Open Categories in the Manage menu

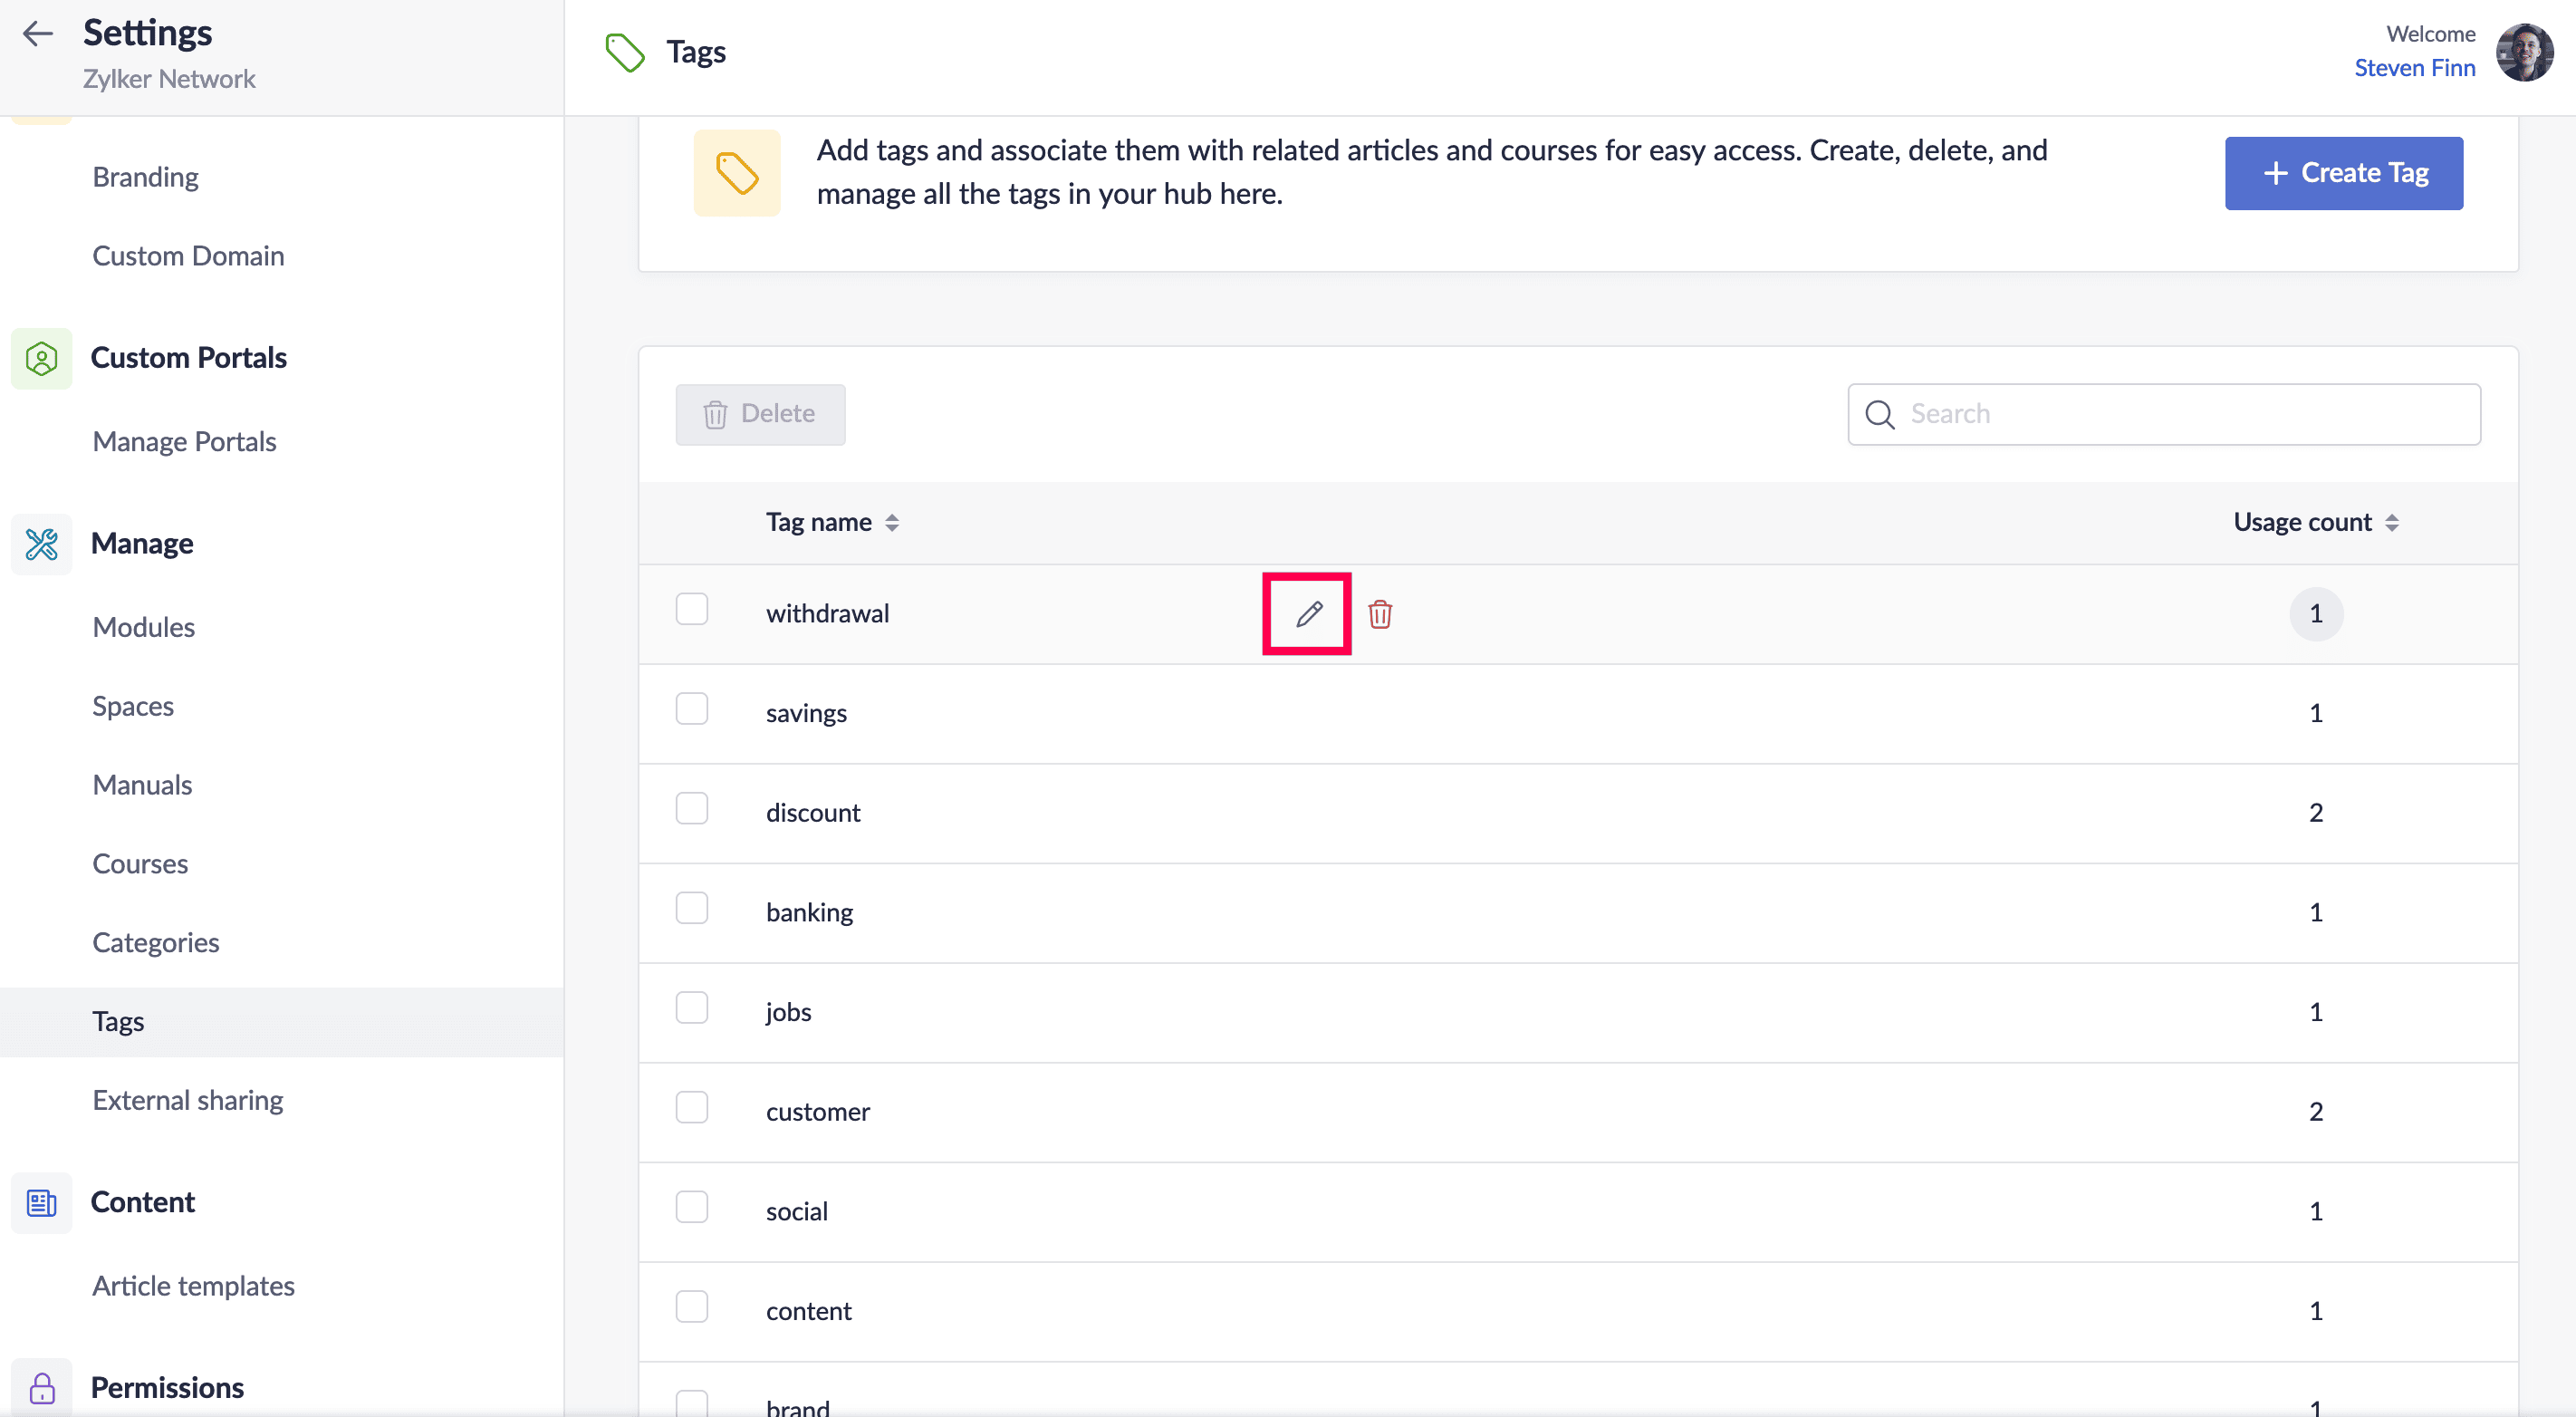click(x=155, y=942)
